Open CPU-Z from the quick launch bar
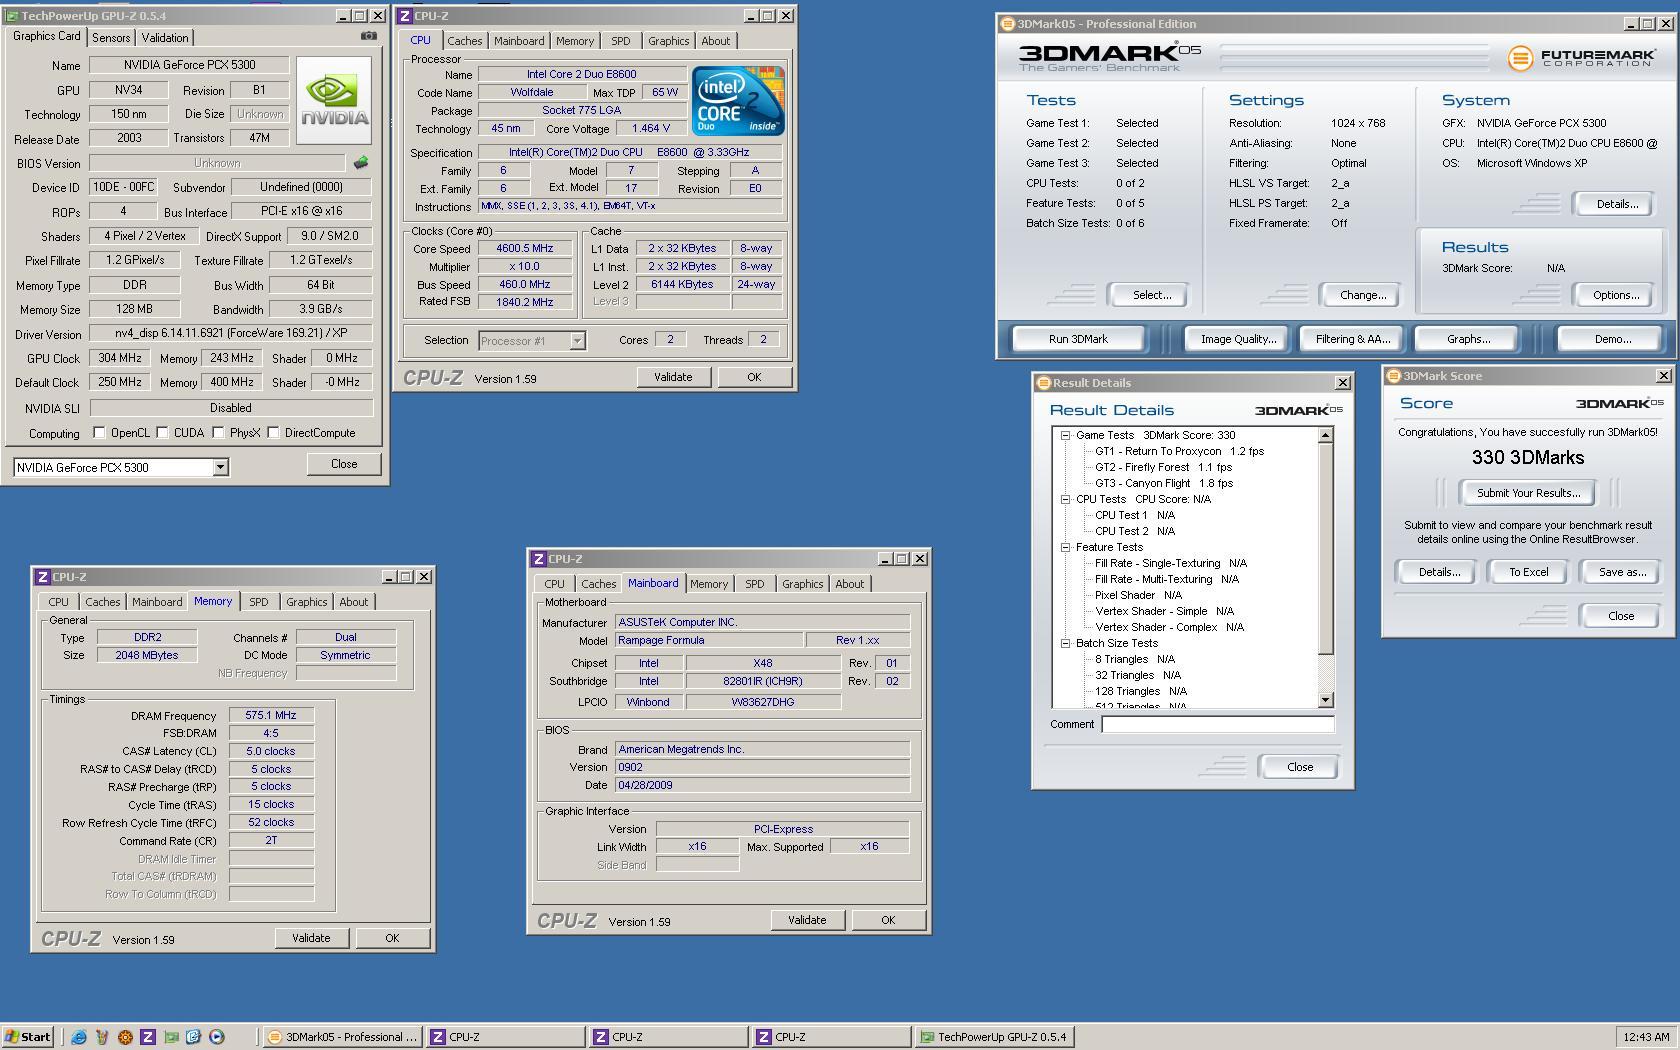This screenshot has width=1680, height=1050. click(148, 1037)
